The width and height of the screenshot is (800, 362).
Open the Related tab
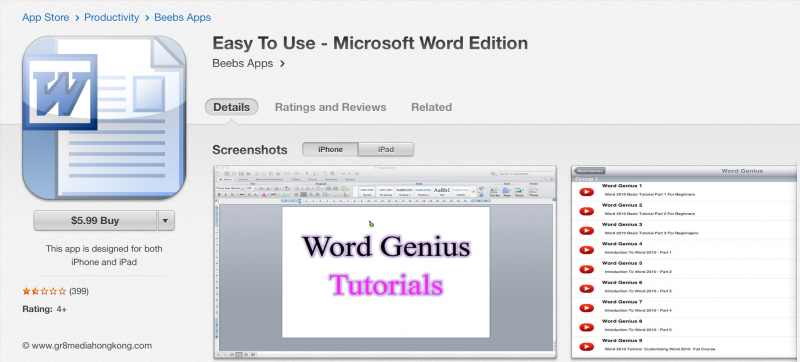(432, 107)
